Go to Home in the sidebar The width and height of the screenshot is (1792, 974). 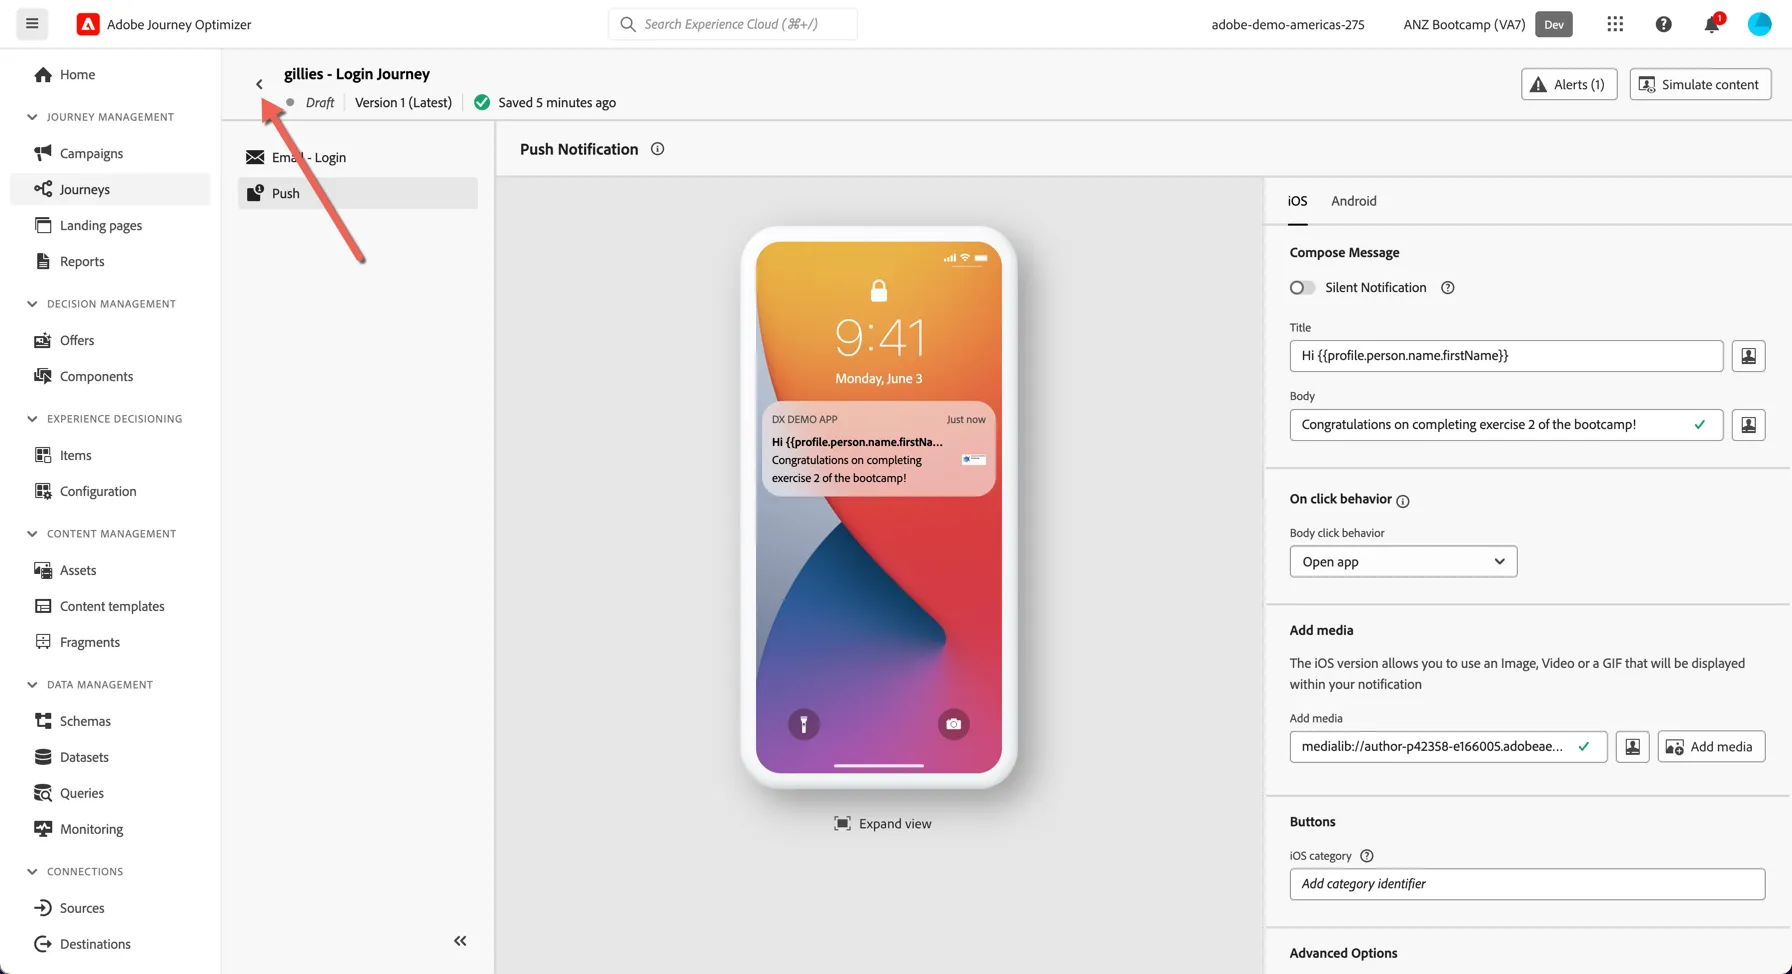110,74
